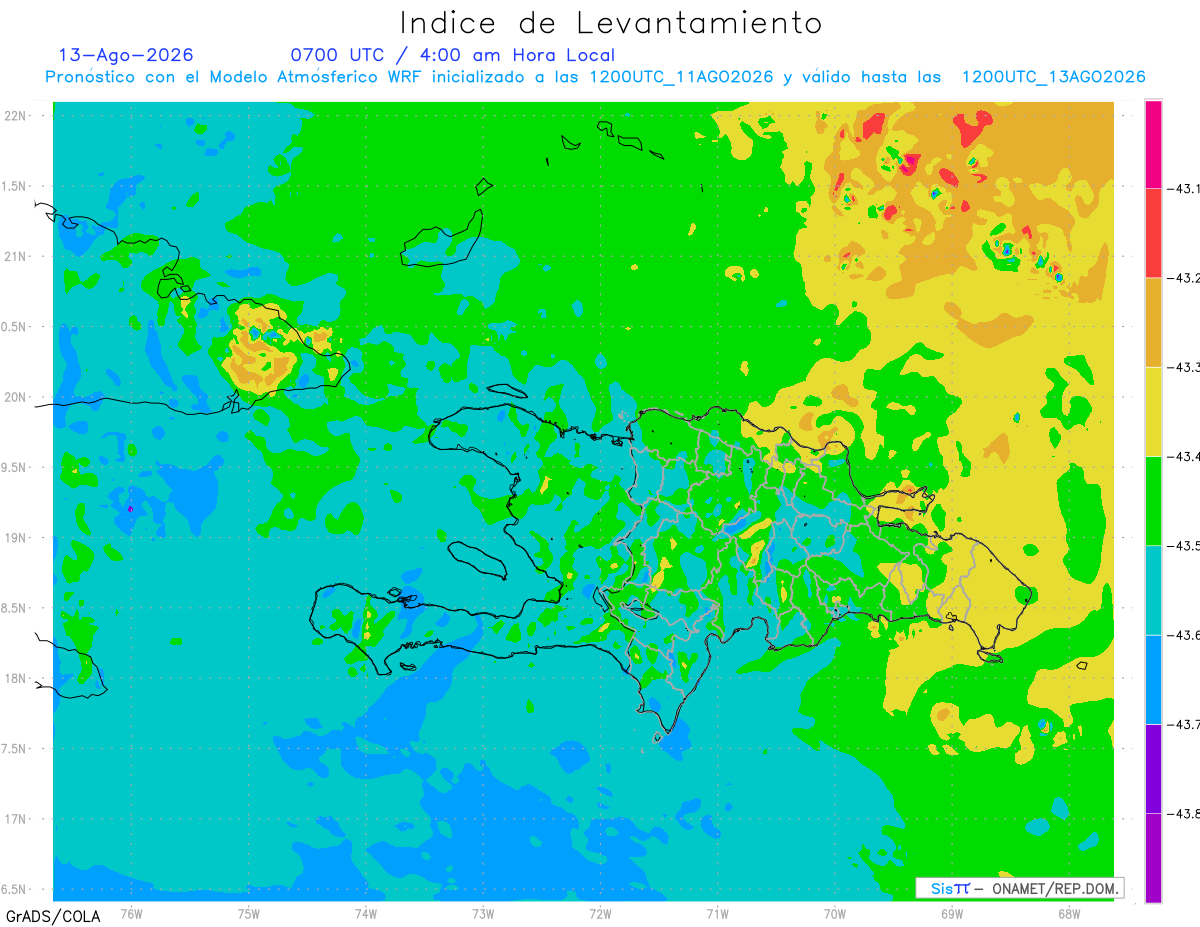
Task: Click the longitude label '71W'
Action: [717, 914]
